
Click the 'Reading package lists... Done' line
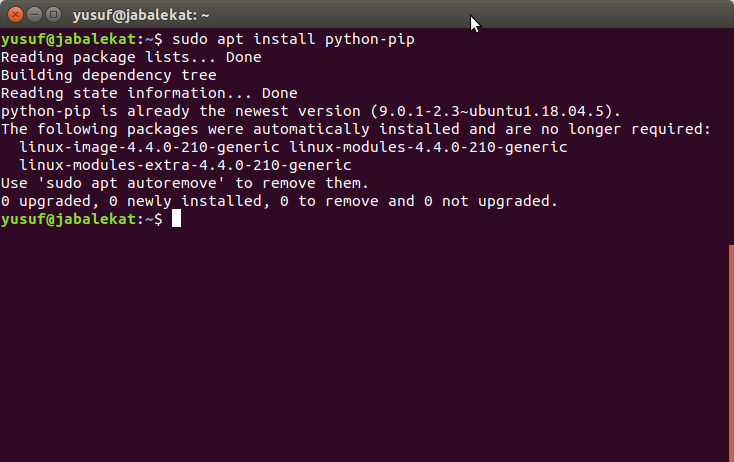click(130, 57)
